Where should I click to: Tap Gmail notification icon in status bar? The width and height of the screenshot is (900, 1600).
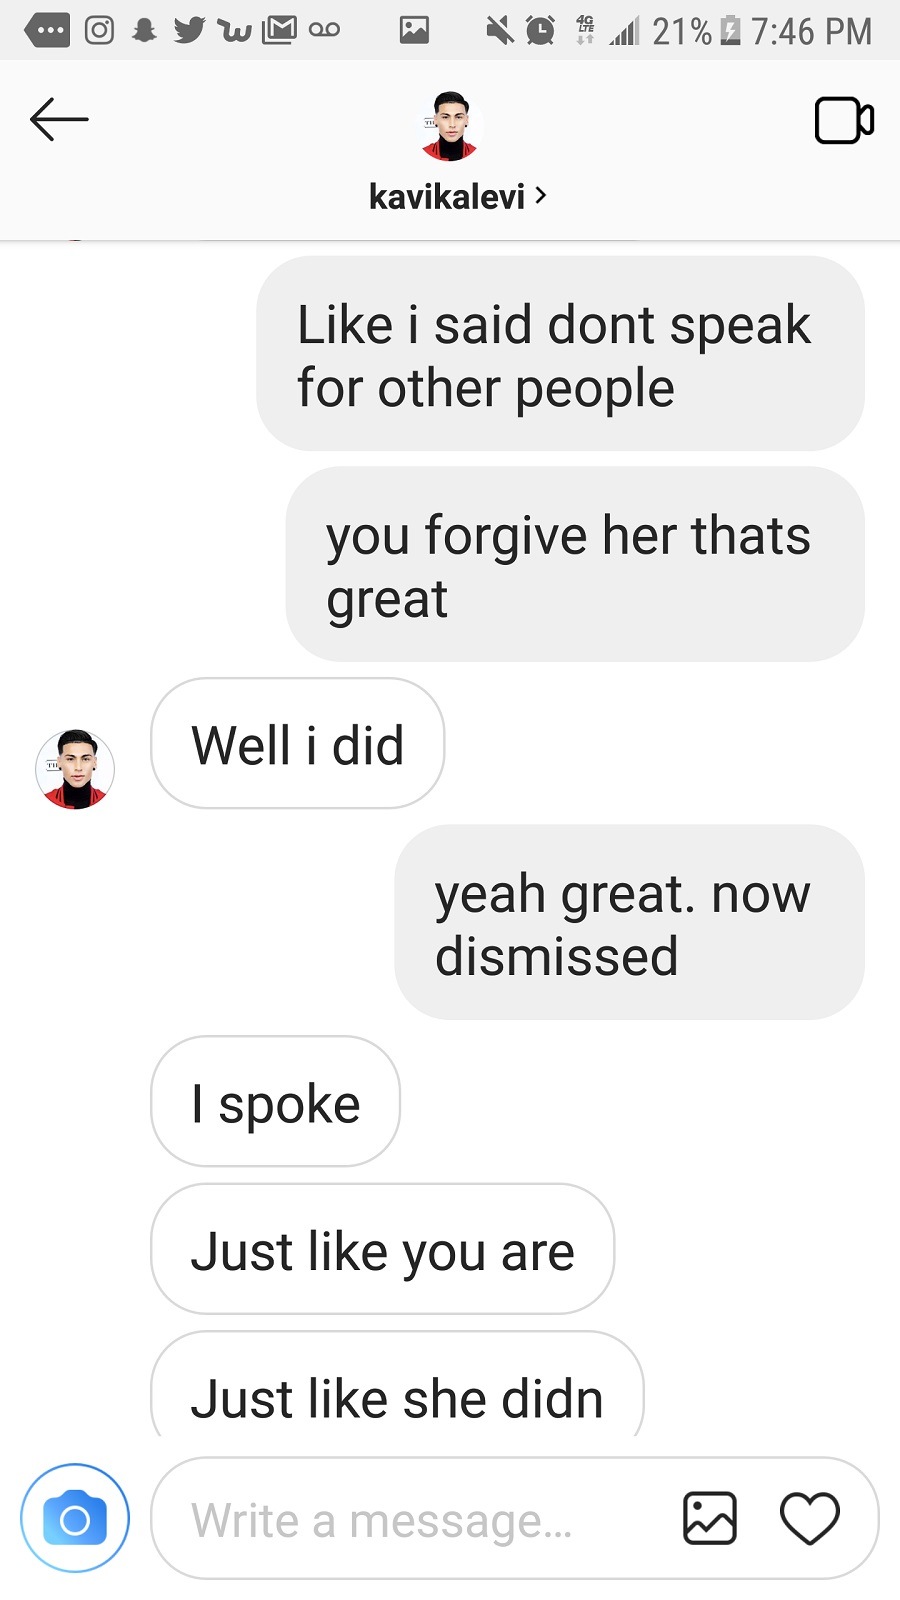click(279, 31)
